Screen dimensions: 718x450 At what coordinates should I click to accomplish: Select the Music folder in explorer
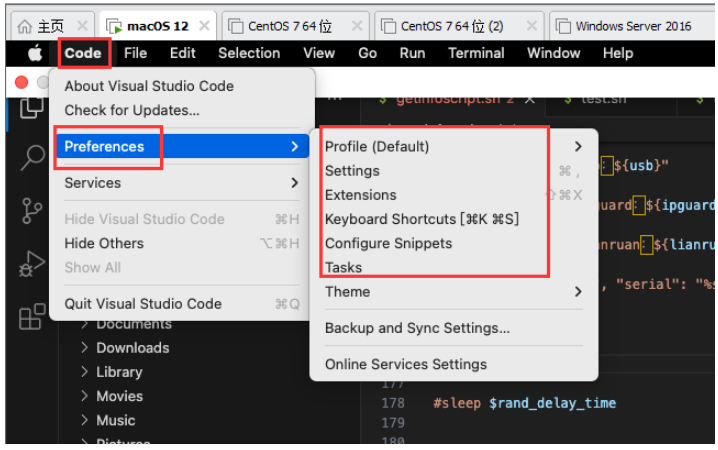(x=116, y=421)
